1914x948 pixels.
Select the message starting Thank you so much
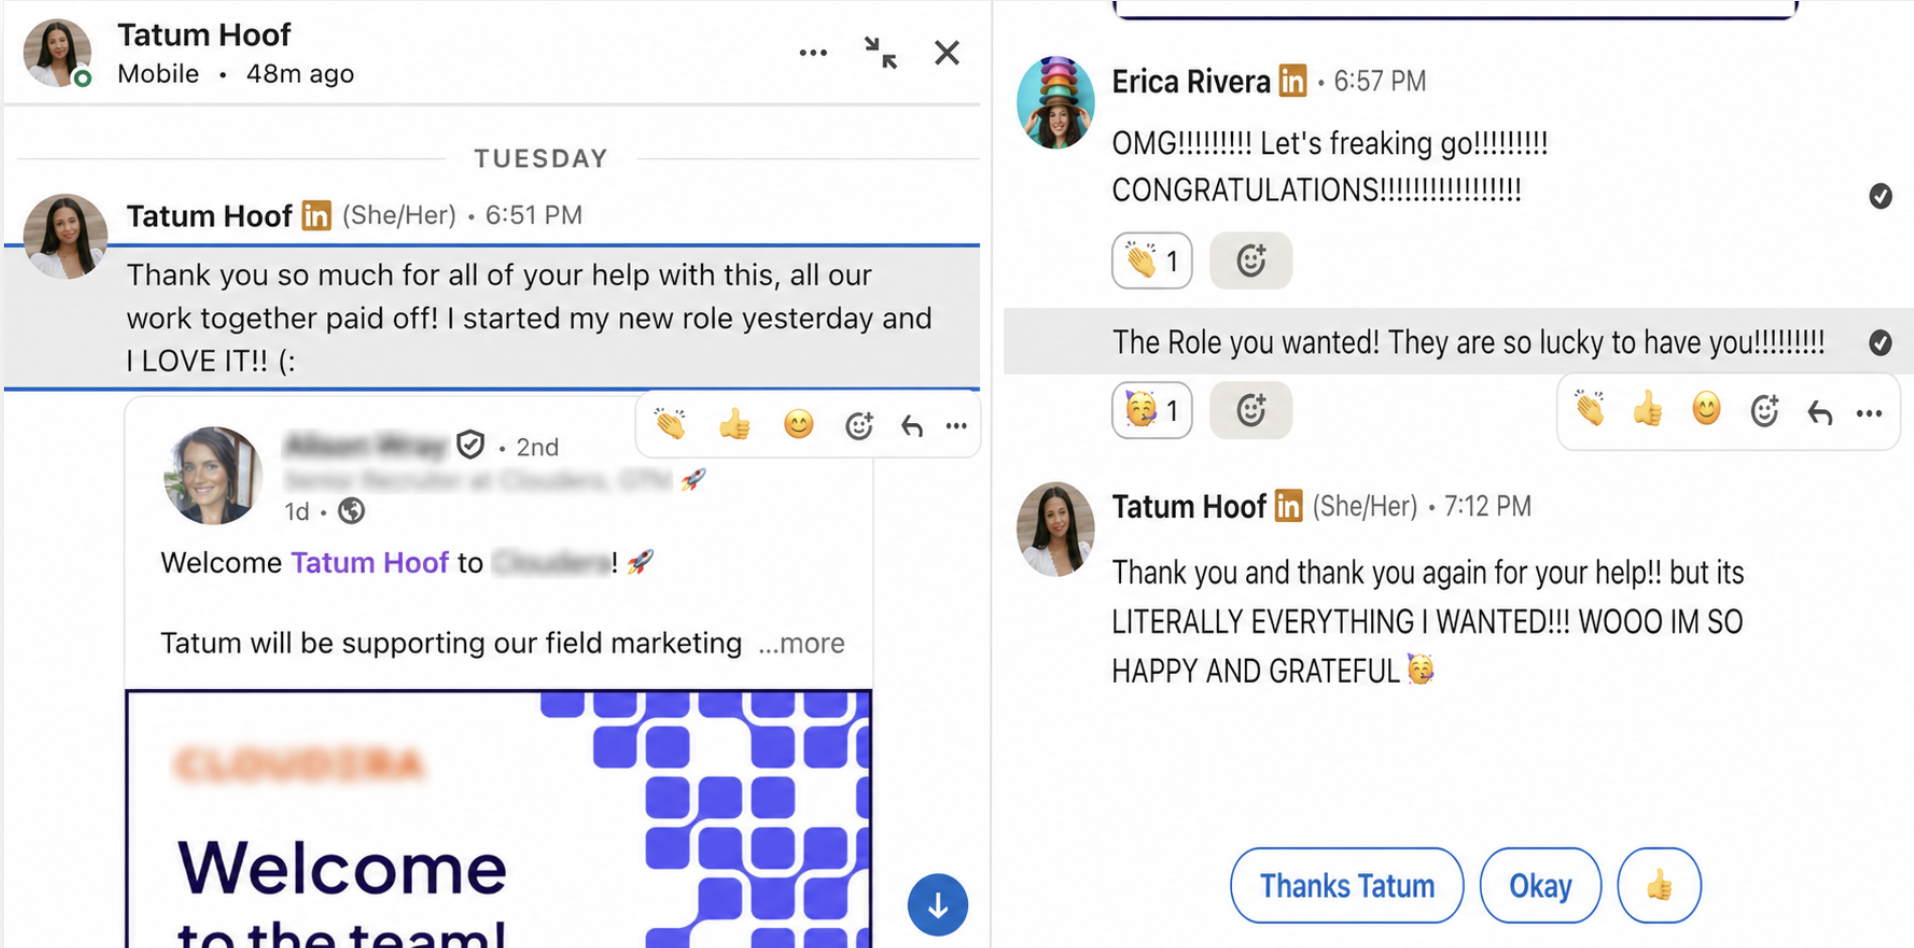click(529, 318)
